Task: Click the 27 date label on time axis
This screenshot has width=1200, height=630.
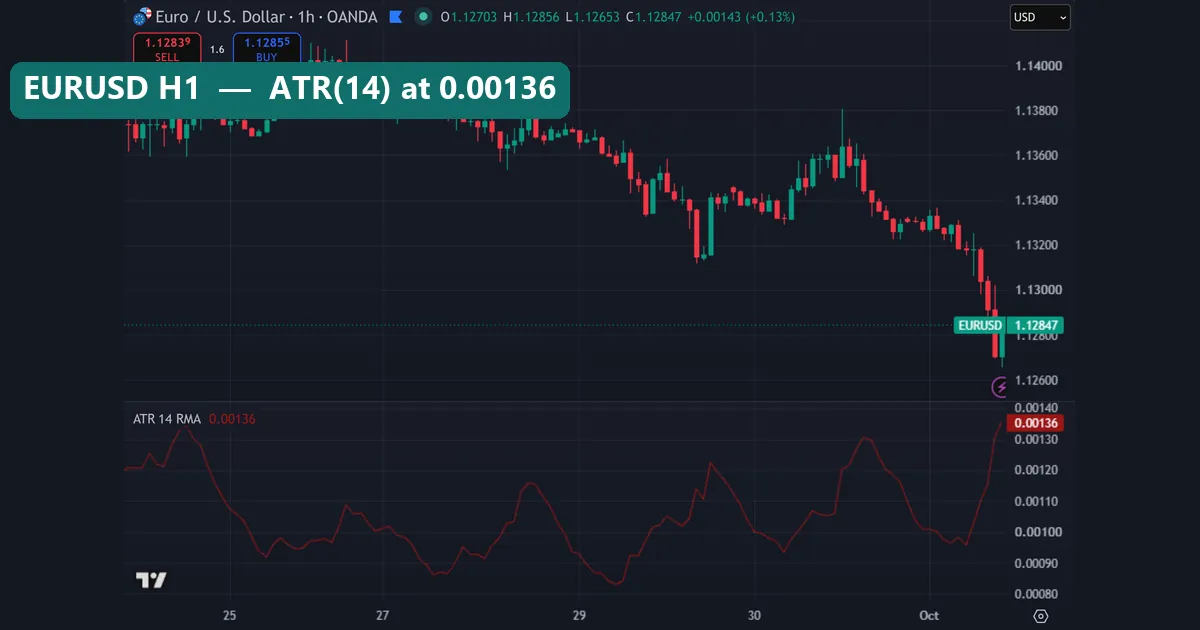Action: [x=384, y=615]
